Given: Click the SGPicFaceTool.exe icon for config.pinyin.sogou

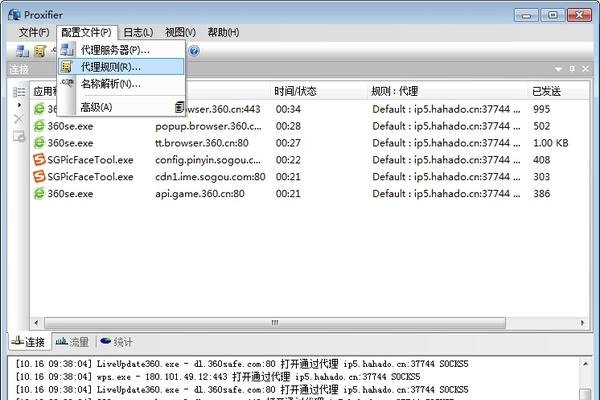Looking at the screenshot, I should pyautogui.click(x=40, y=159).
